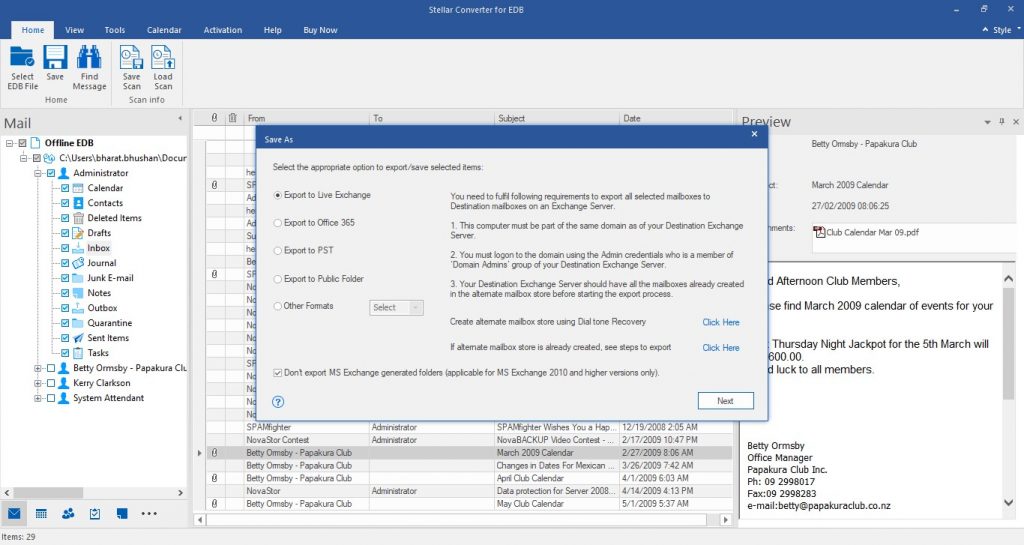Collapse the Administrator mailbox node
This screenshot has height=545, width=1024.
pyautogui.click(x=38, y=173)
